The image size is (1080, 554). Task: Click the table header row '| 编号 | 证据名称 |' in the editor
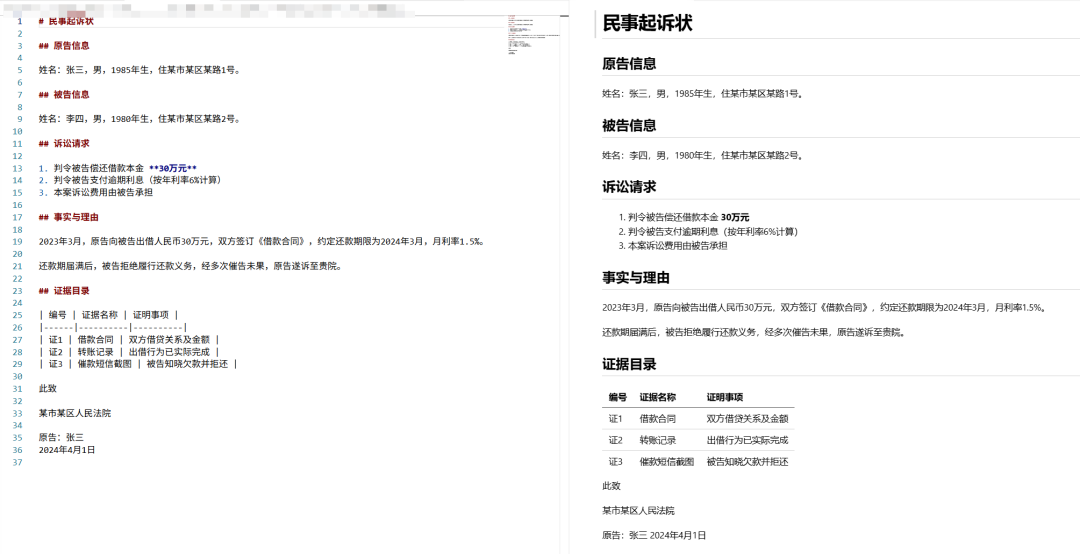pyautogui.click(x=110, y=315)
